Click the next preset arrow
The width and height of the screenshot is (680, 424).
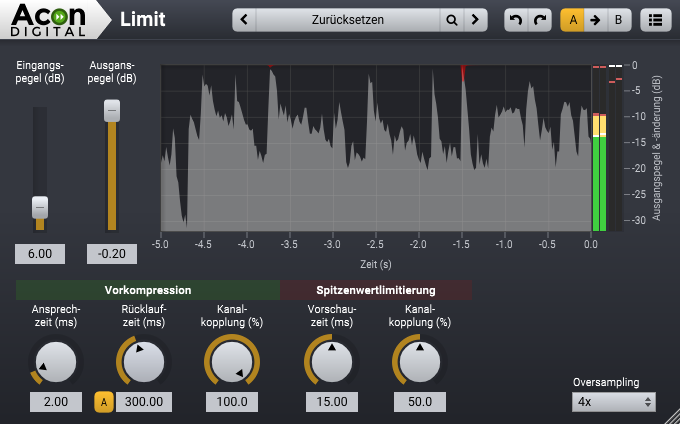pyautogui.click(x=476, y=19)
